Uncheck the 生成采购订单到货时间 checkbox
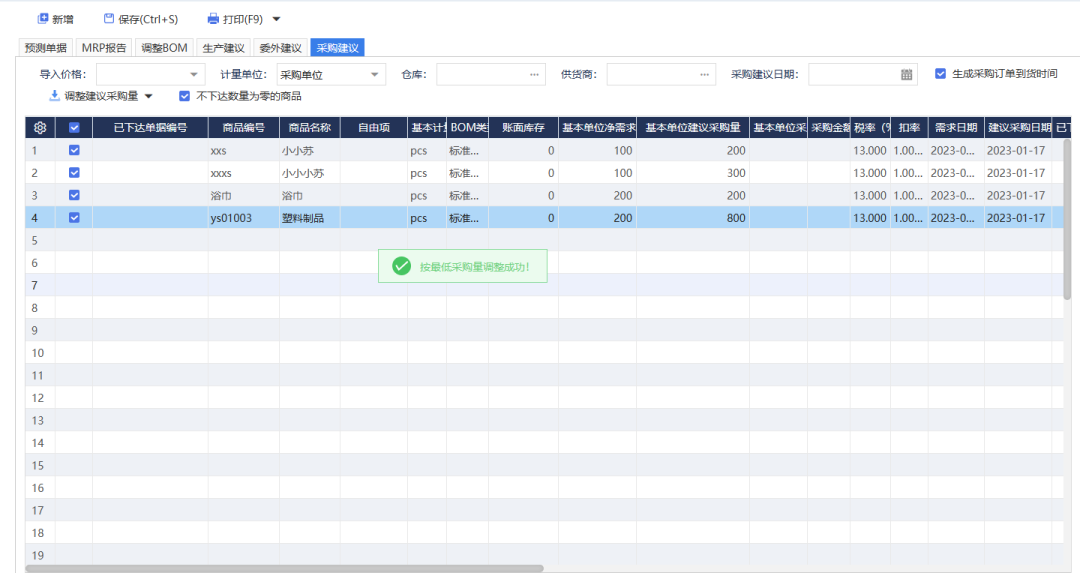The width and height of the screenshot is (1080, 573). pos(940,74)
